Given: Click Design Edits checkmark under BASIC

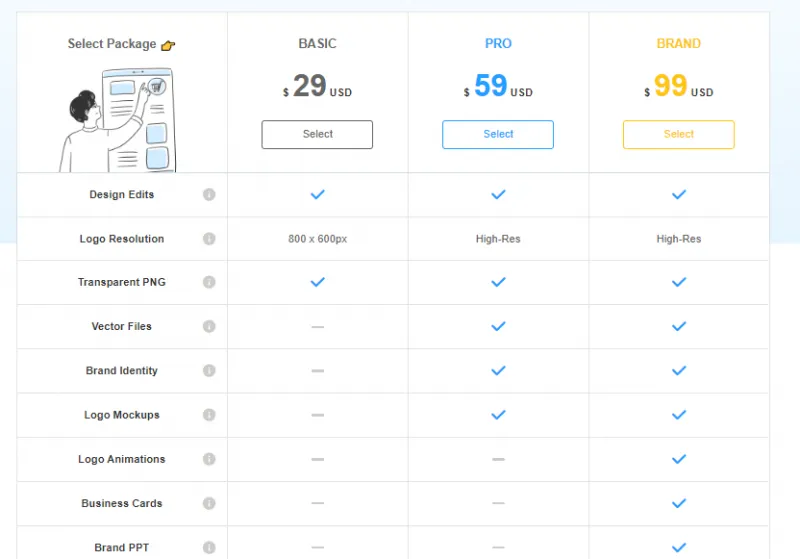Looking at the screenshot, I should (317, 195).
